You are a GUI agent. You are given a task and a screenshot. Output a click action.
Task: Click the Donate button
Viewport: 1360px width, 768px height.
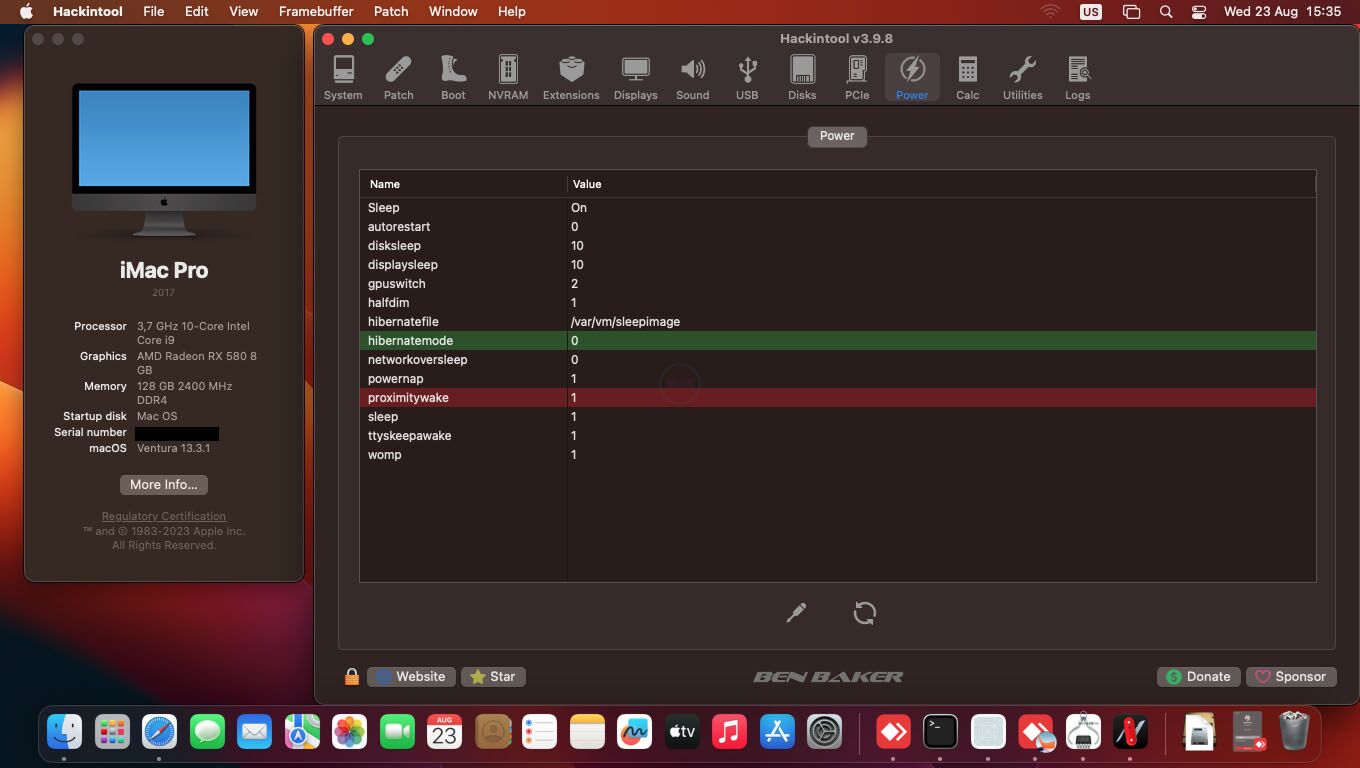pos(1199,677)
